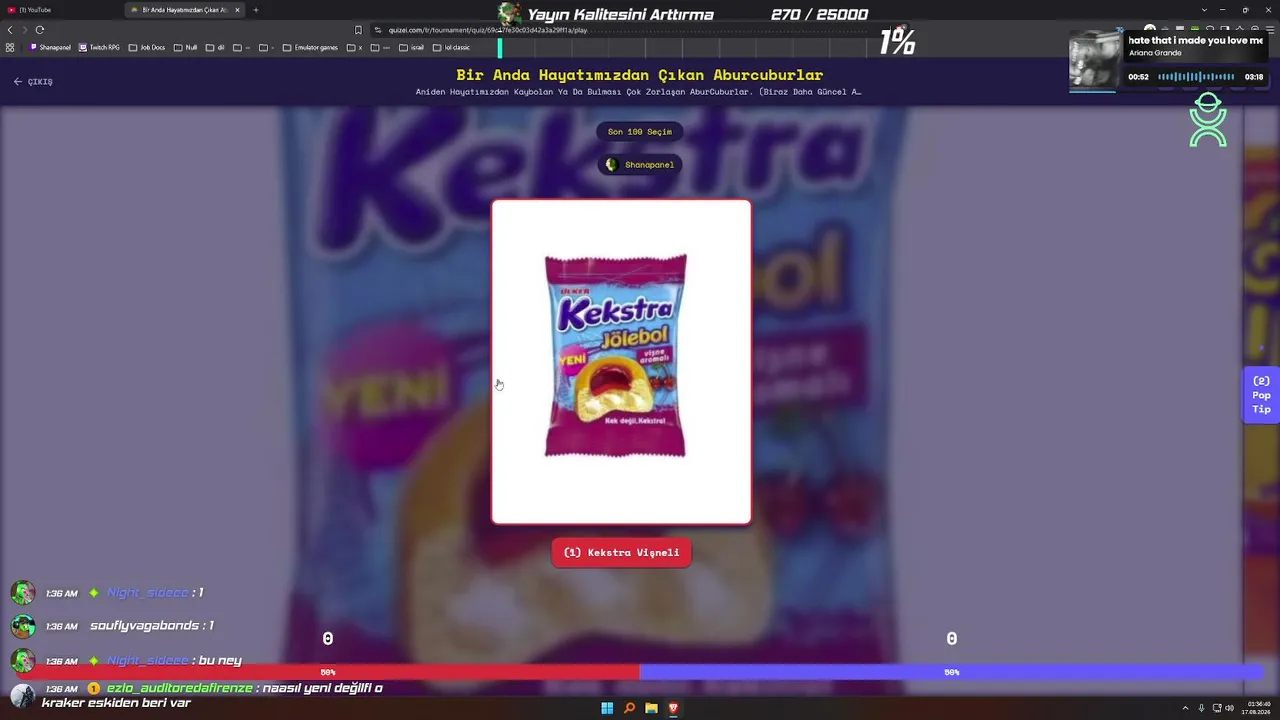The height and width of the screenshot is (720, 1280).
Task: Click the quiz title 'Bir Anda Hayatımızdan Çıkan Aburcuburlar'
Action: 640,75
